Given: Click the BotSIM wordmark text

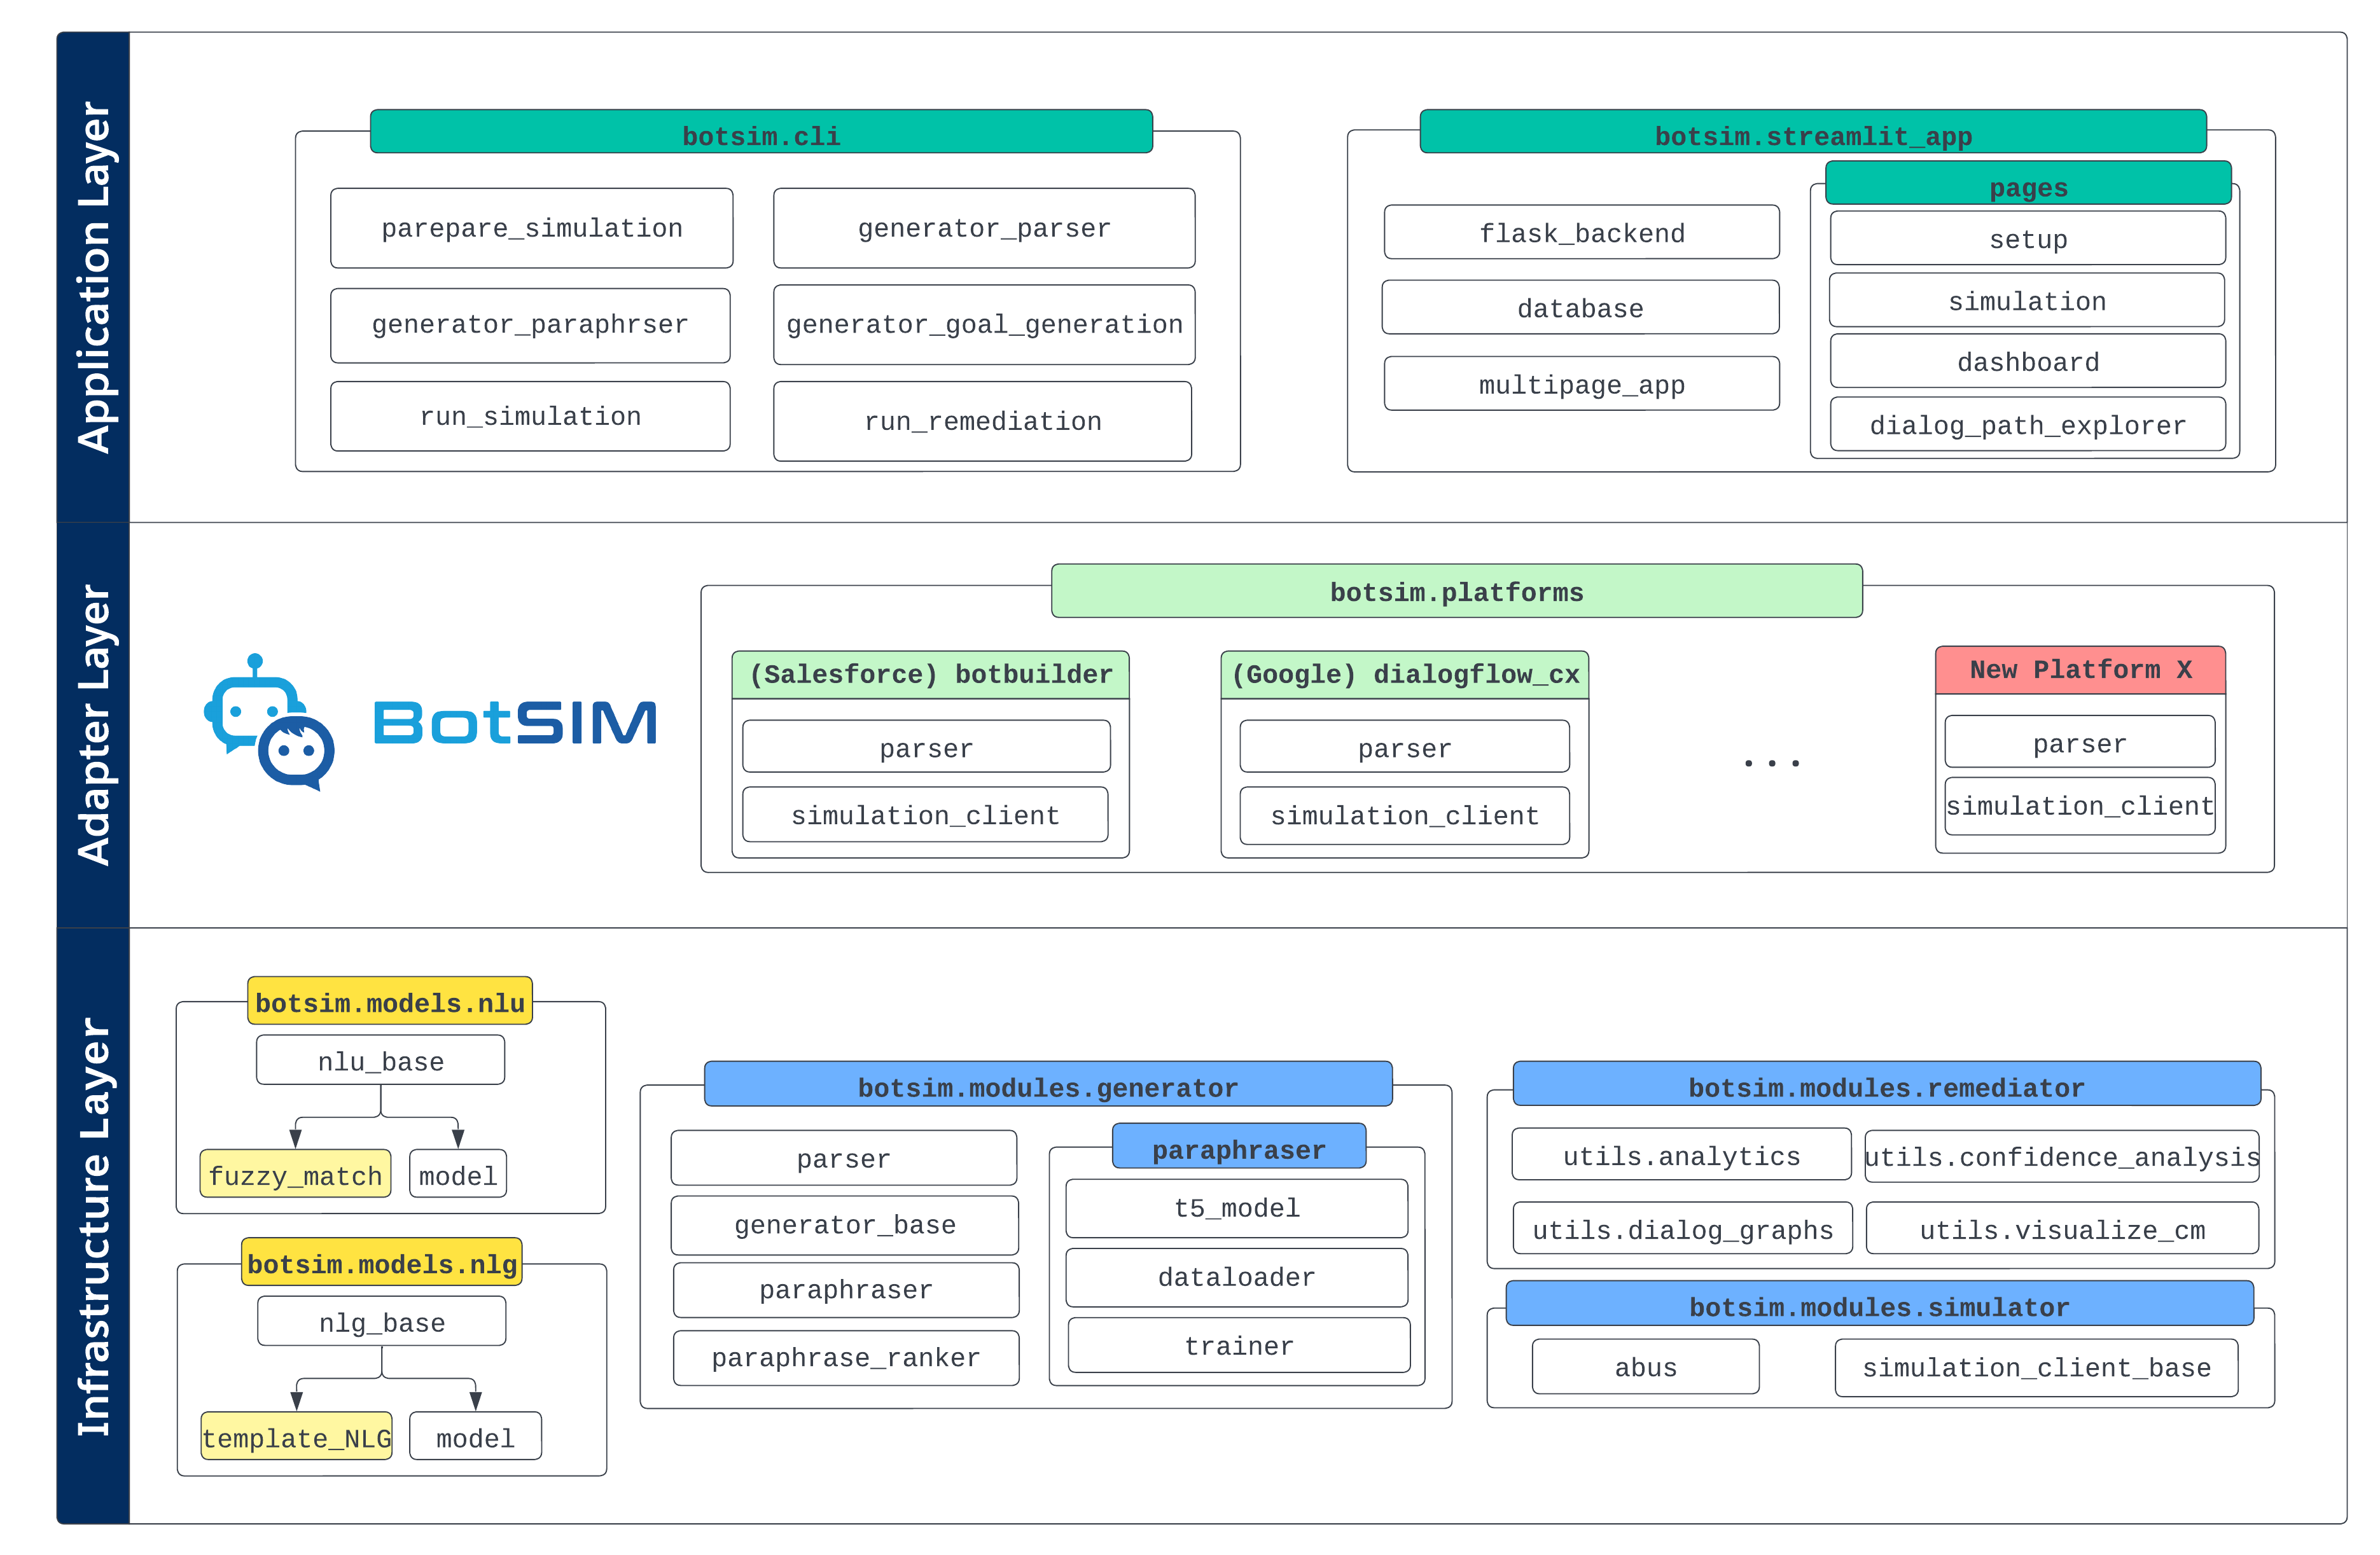Looking at the screenshot, I should pos(515,722).
